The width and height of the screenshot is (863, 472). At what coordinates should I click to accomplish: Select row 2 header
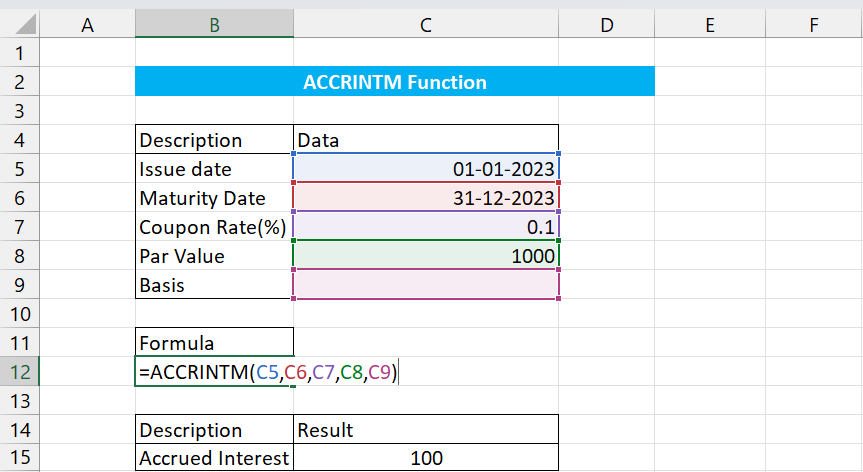point(20,82)
